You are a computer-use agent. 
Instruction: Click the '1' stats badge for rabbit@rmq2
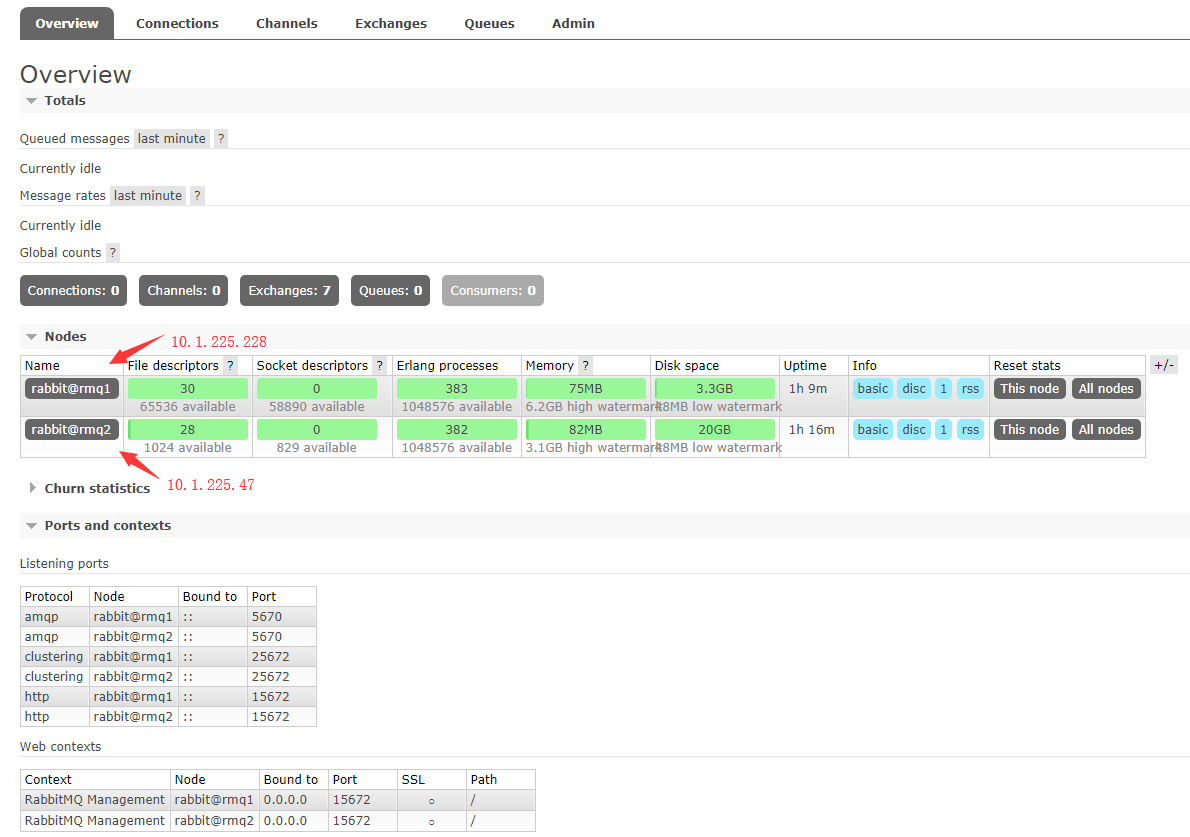942,429
